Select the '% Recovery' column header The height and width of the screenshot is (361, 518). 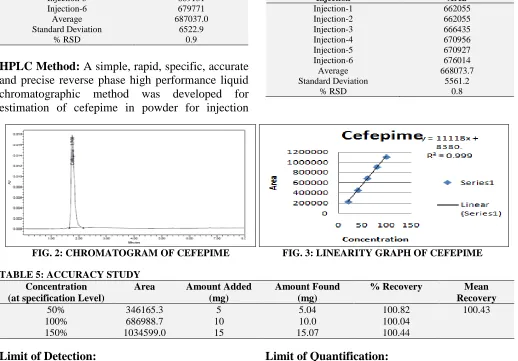click(x=396, y=287)
